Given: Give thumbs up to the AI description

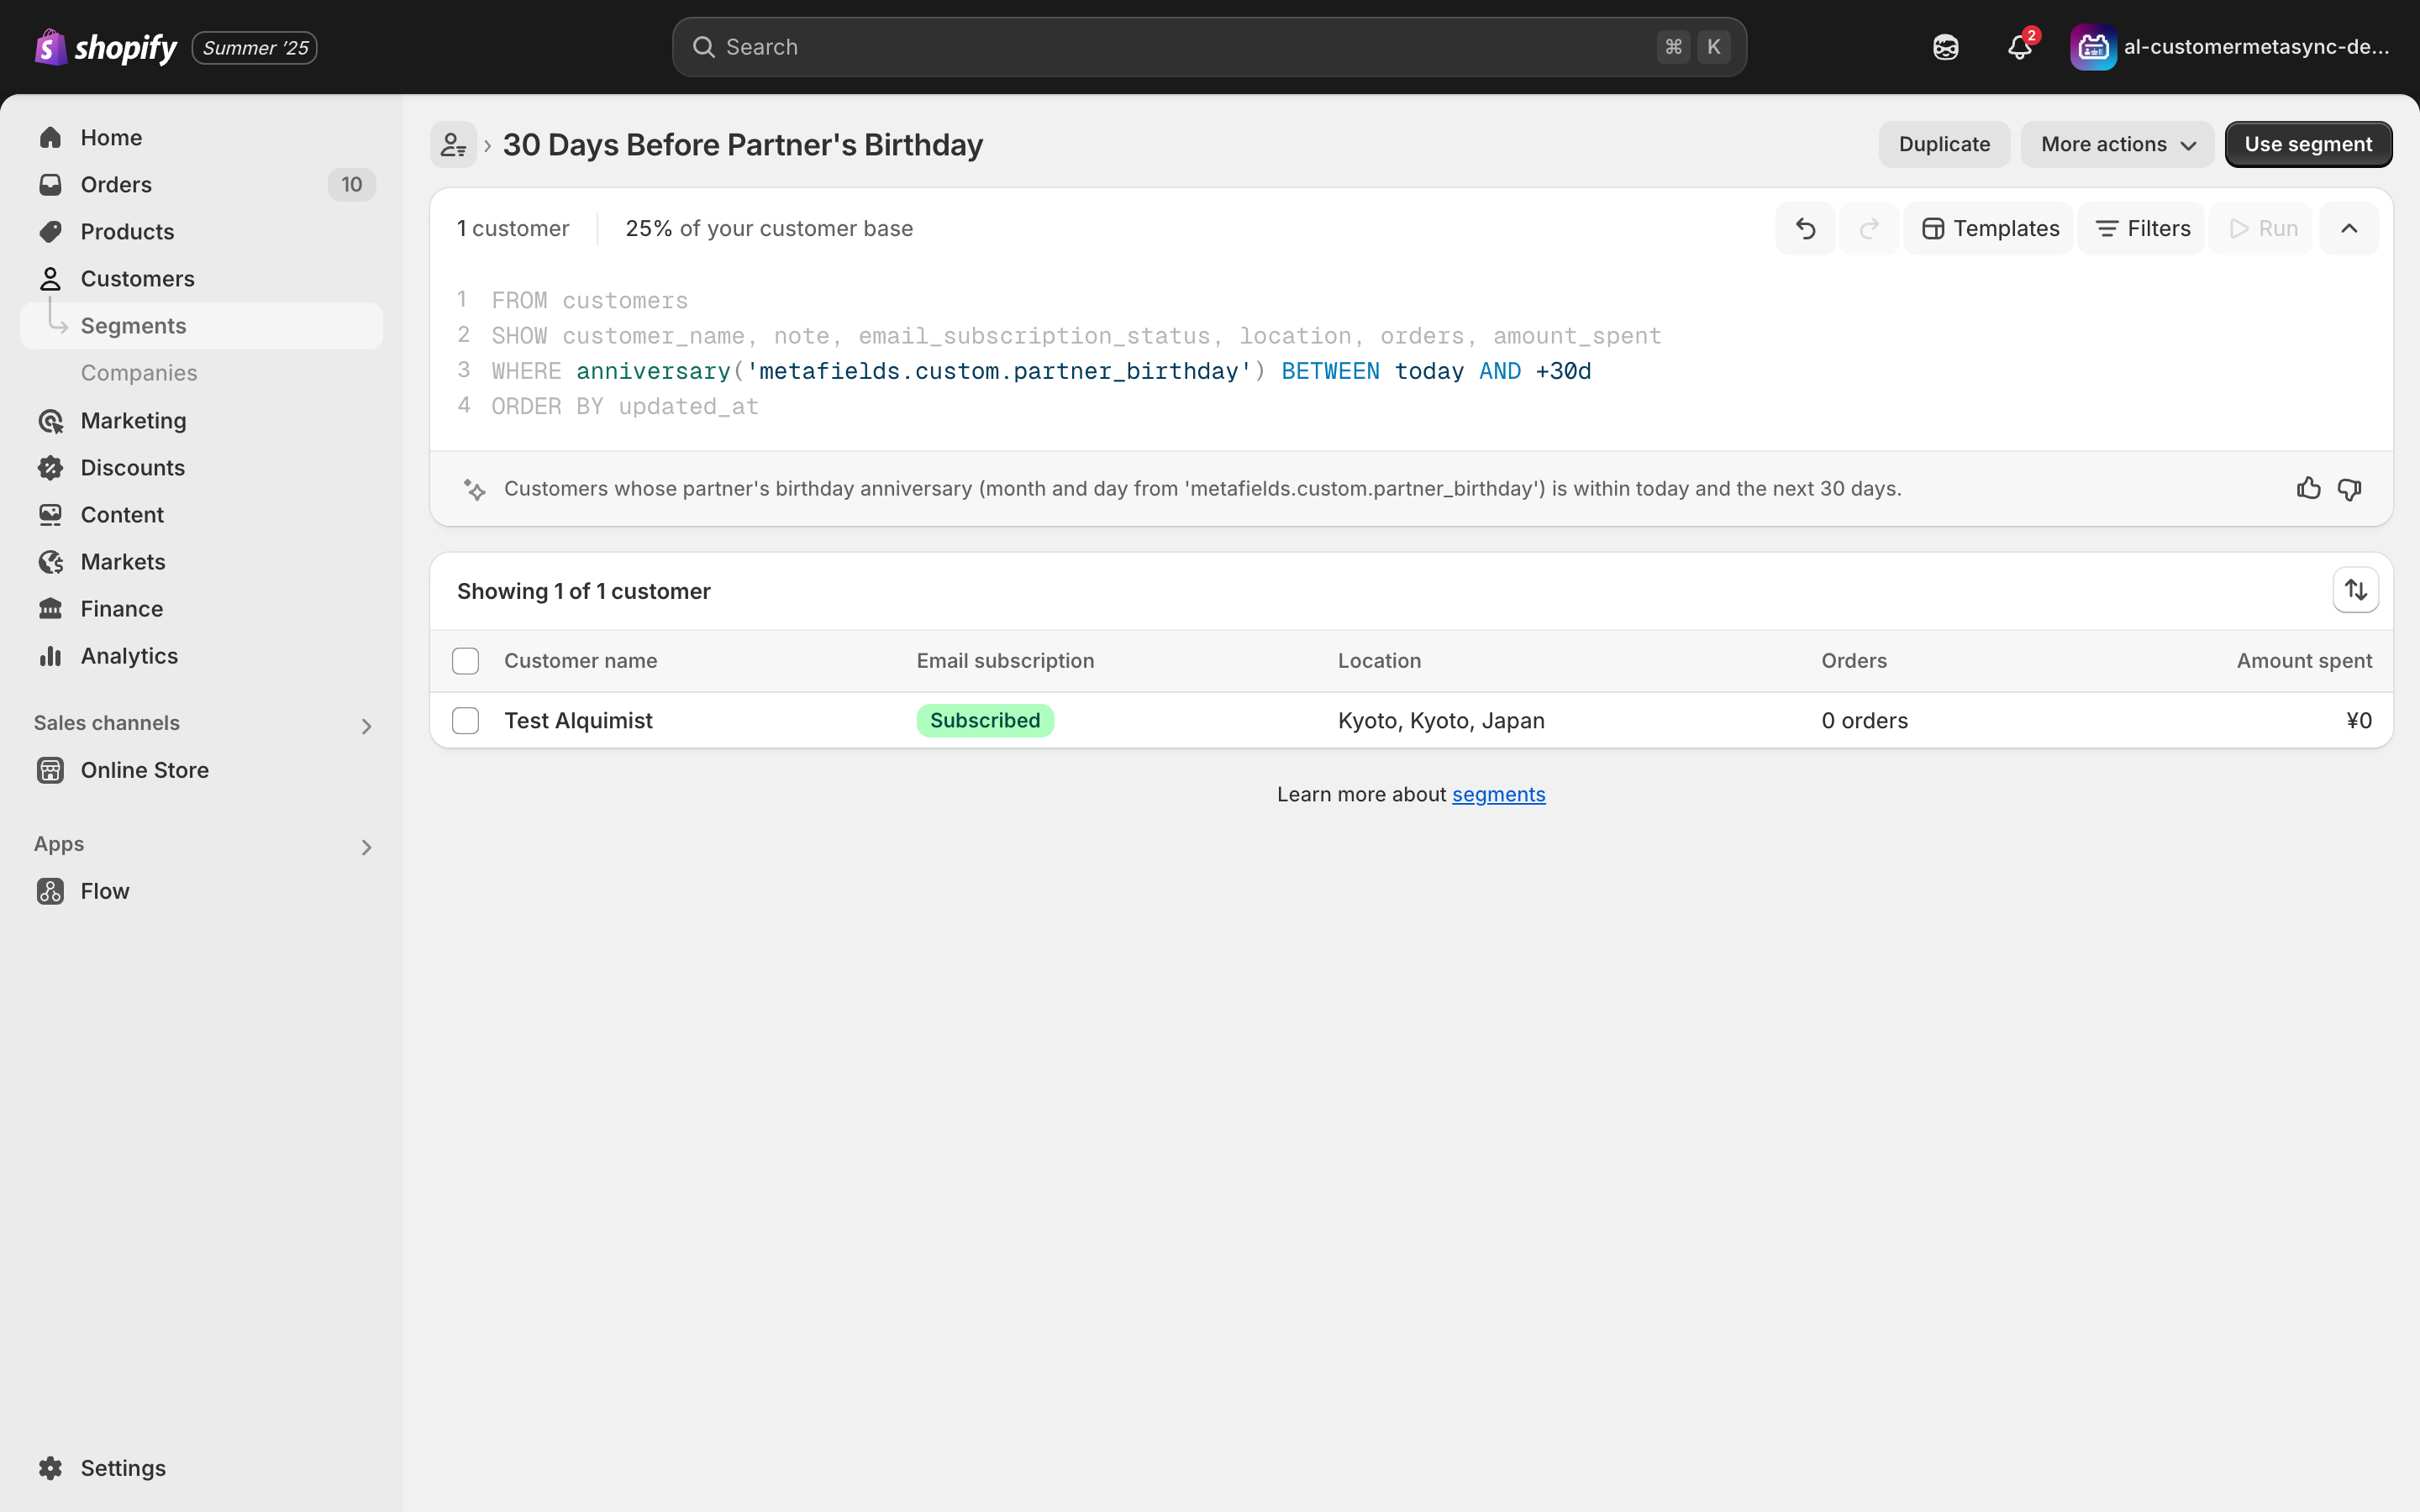Looking at the screenshot, I should pos(2308,488).
